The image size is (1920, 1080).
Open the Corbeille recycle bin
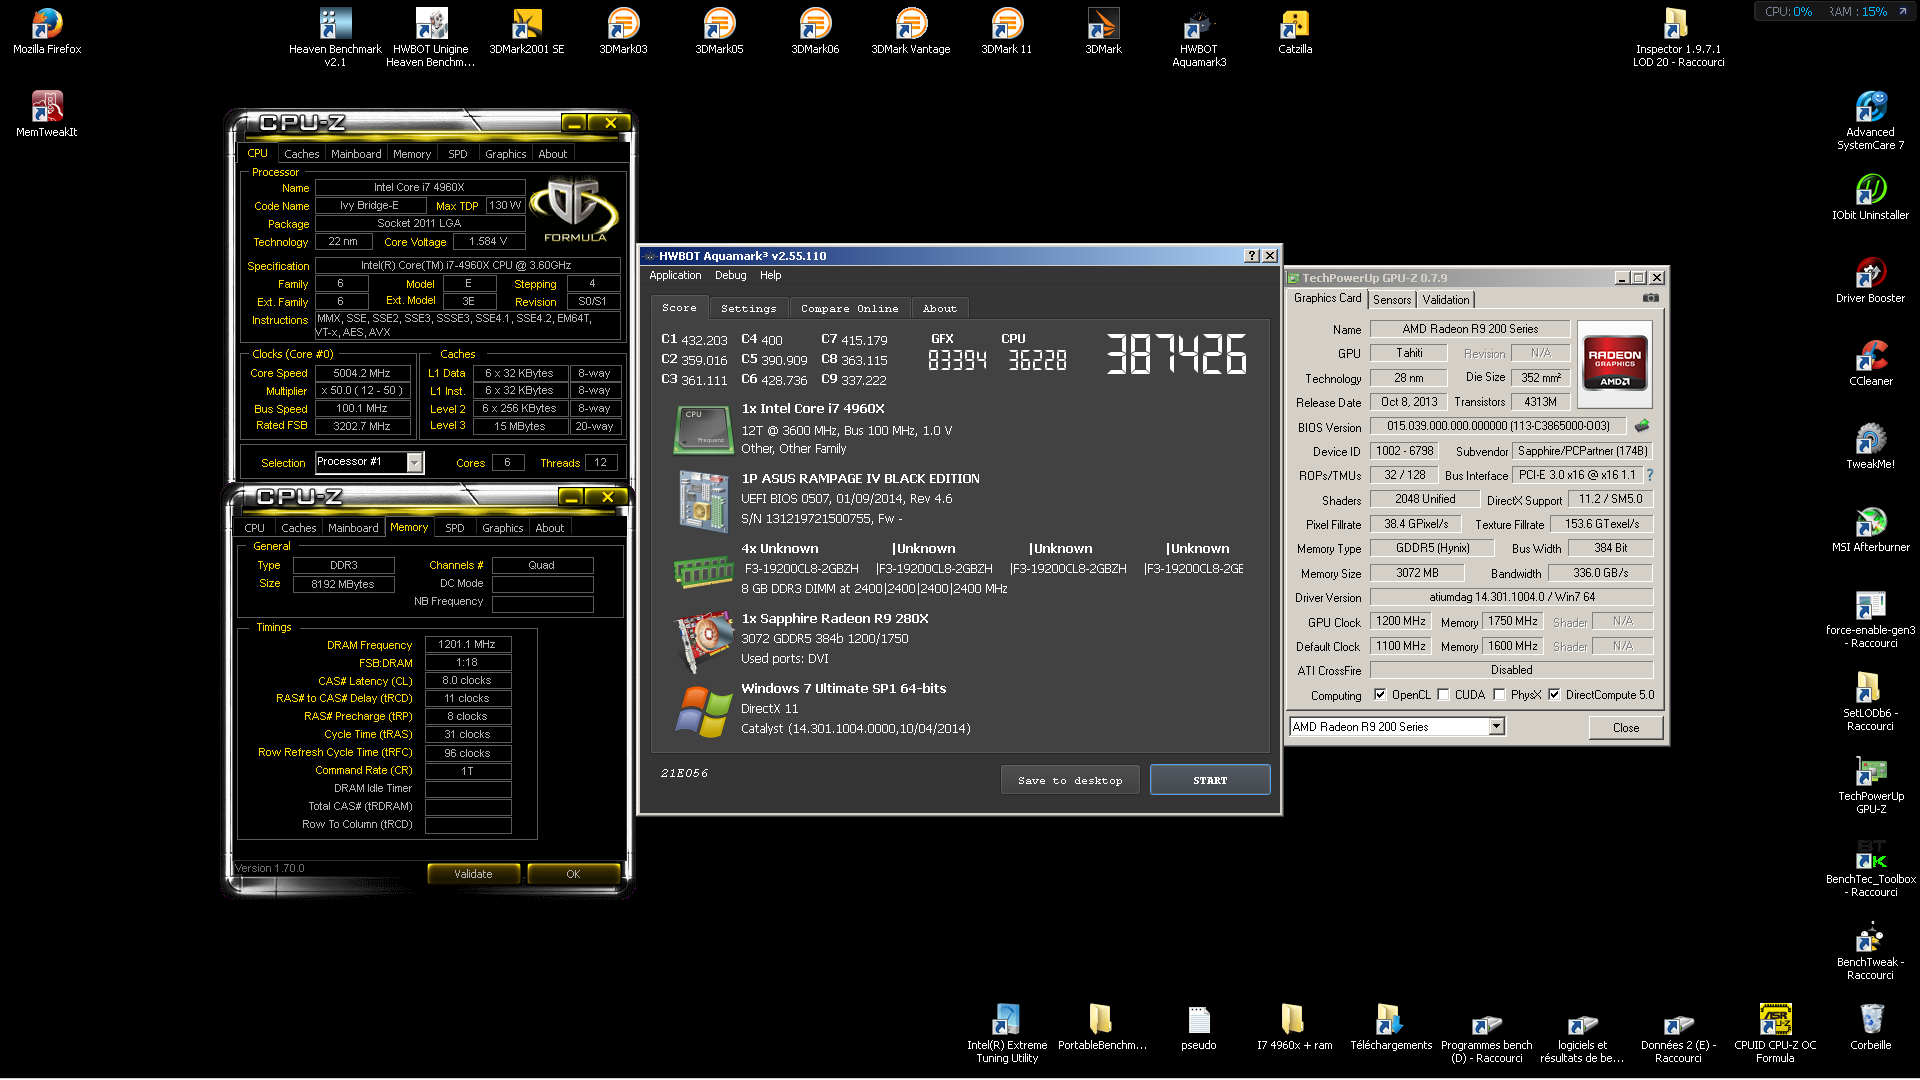pyautogui.click(x=1871, y=1027)
